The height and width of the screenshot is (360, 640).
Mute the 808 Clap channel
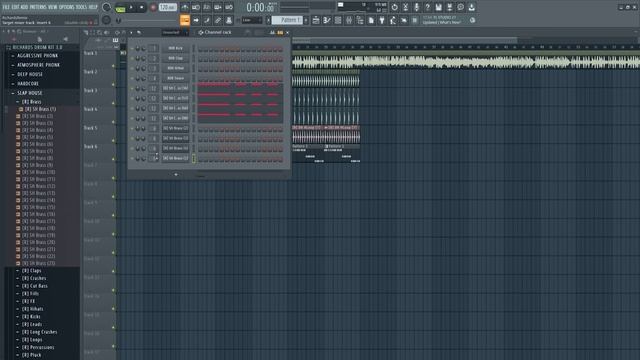132,58
